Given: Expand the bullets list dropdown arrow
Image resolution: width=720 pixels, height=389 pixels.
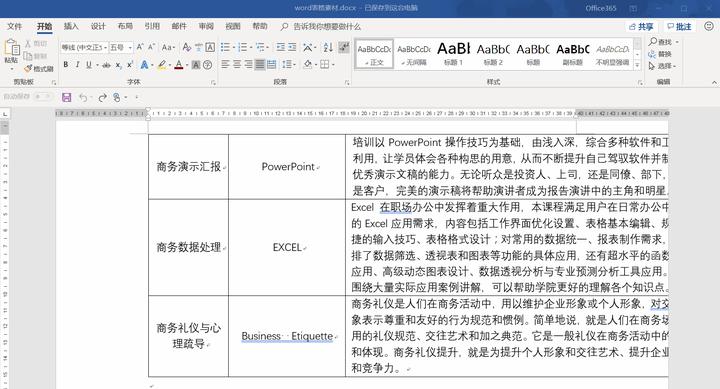Looking at the screenshot, I should pyautogui.click(x=234, y=47).
